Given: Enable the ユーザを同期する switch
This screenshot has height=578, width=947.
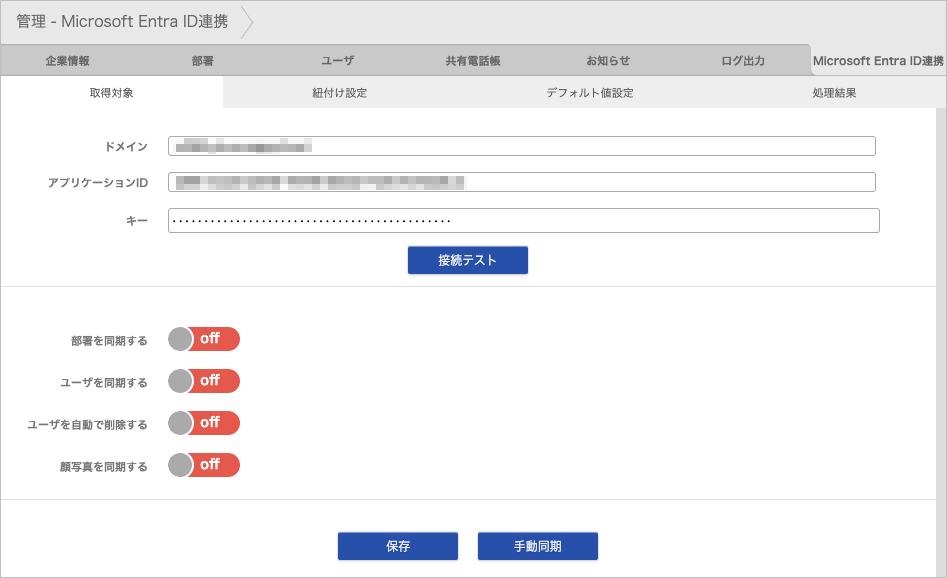Looking at the screenshot, I should pos(204,381).
